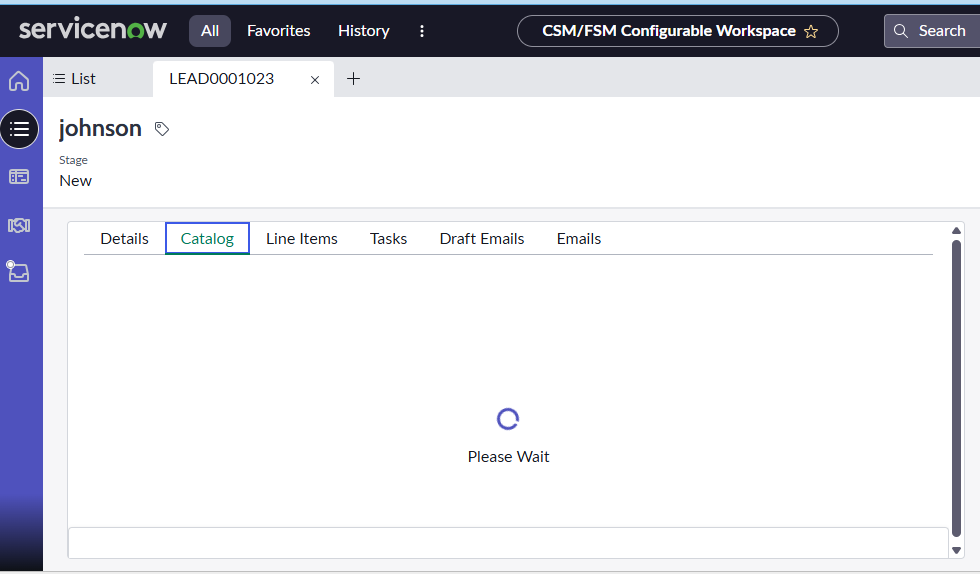The width and height of the screenshot is (980, 574).
Task: Open the Home icon in sidebar
Action: (19, 81)
